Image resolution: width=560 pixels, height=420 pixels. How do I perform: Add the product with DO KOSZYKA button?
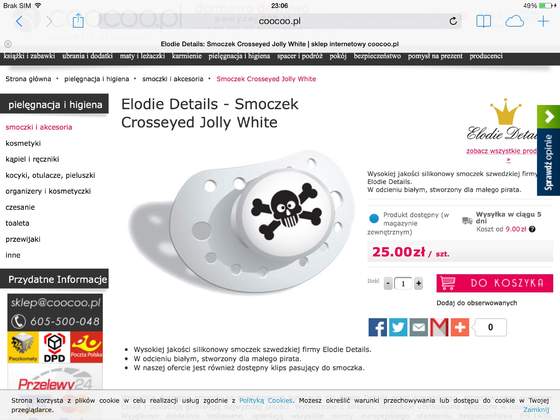pyautogui.click(x=495, y=283)
